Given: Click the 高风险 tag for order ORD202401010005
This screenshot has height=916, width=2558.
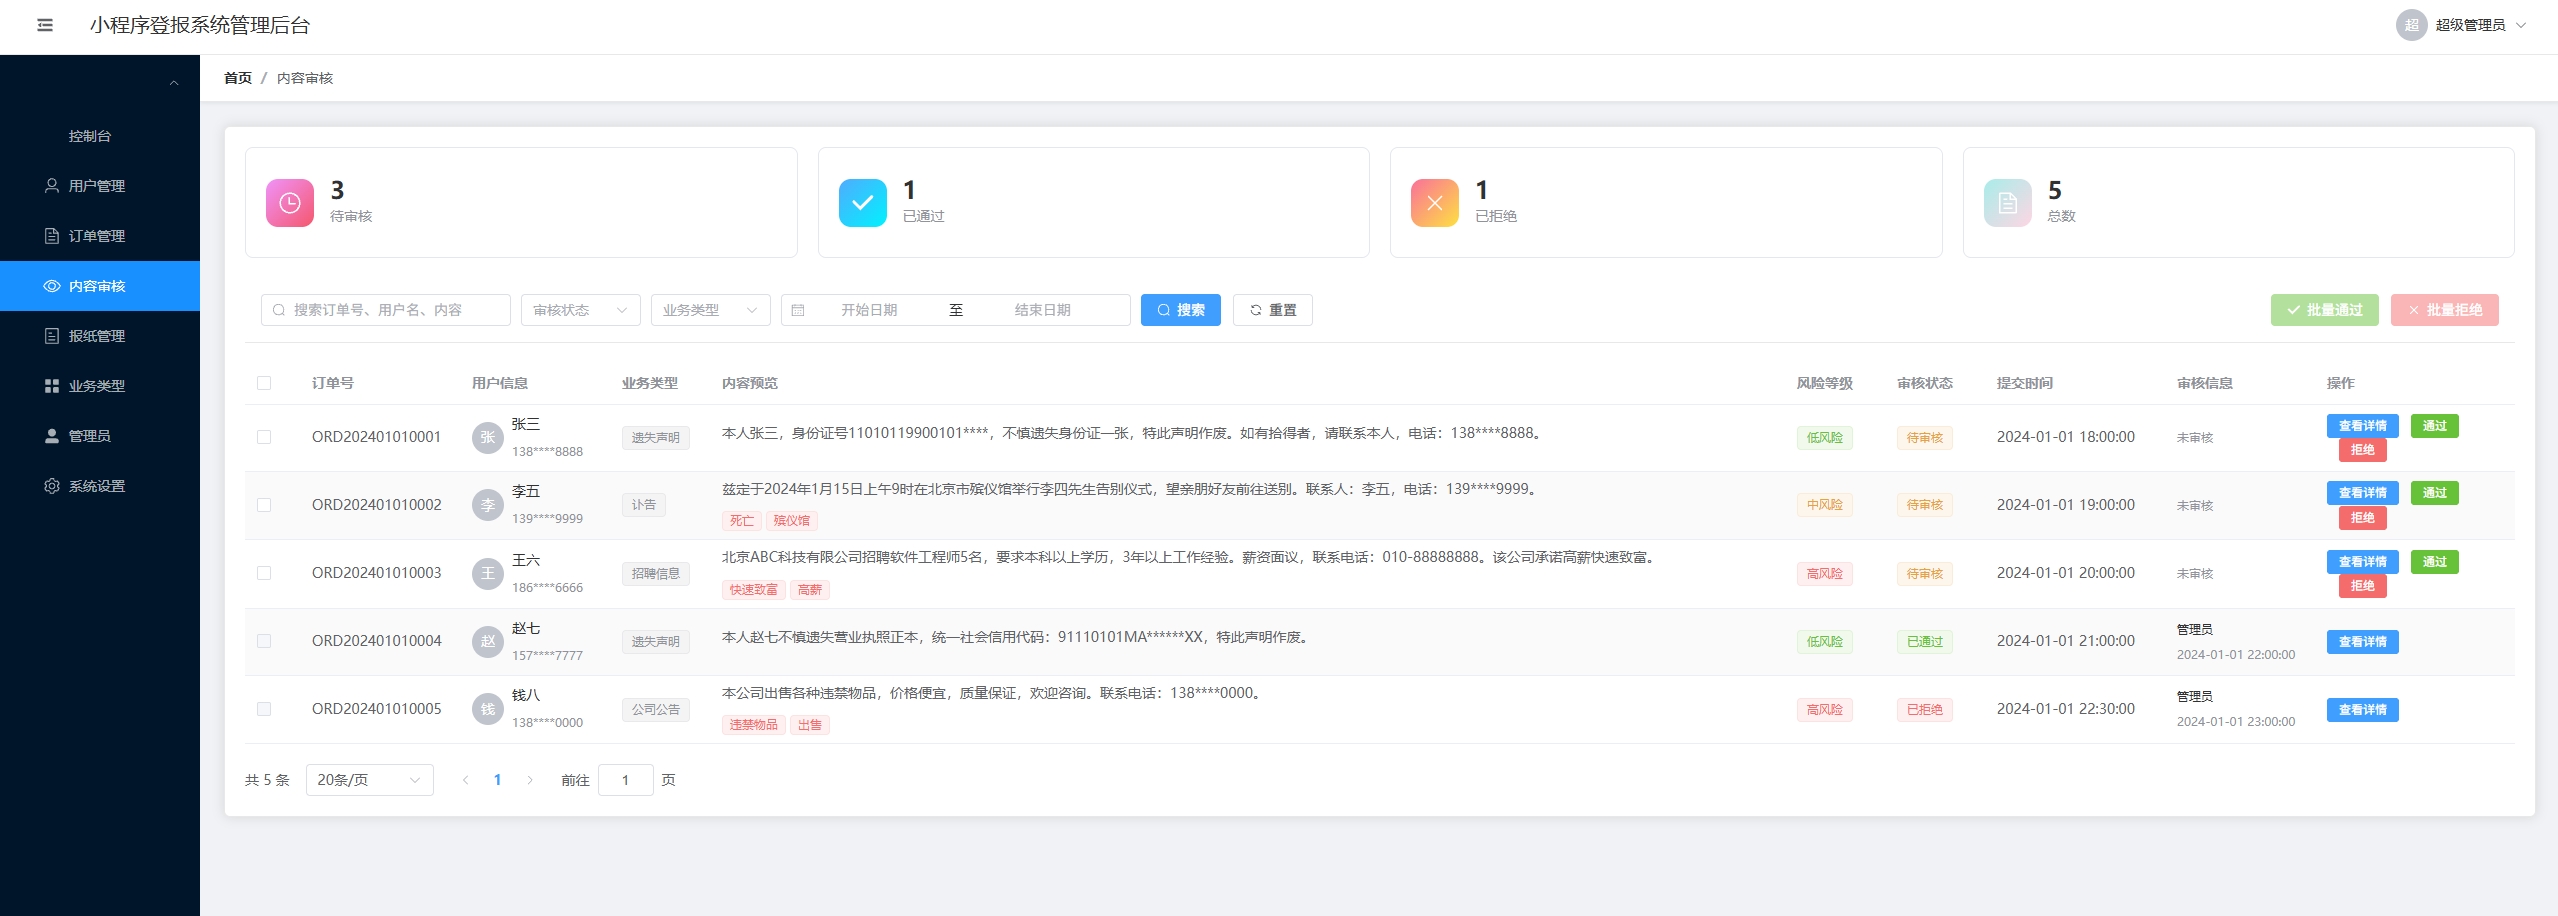Looking at the screenshot, I should [x=1824, y=710].
